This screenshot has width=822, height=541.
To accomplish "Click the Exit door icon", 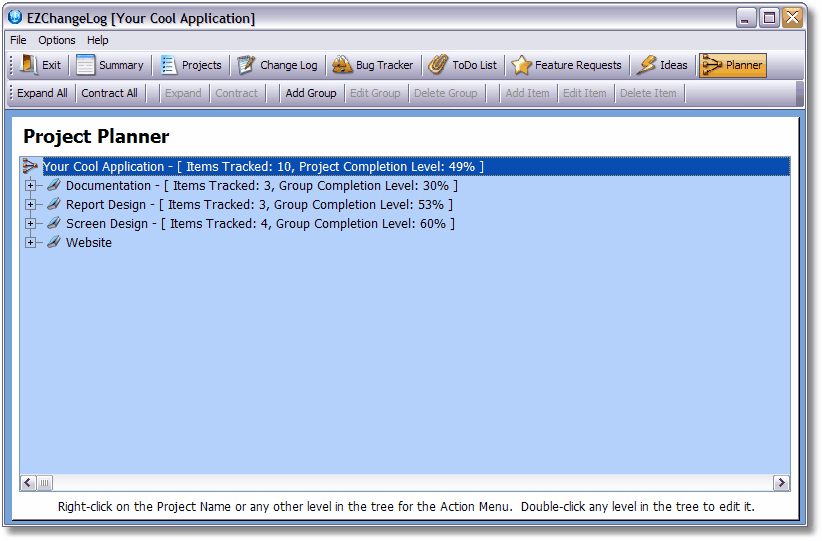I will [28, 65].
